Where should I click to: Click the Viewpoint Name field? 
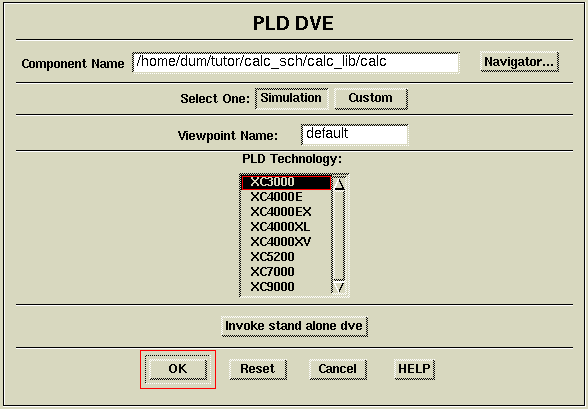click(354, 135)
